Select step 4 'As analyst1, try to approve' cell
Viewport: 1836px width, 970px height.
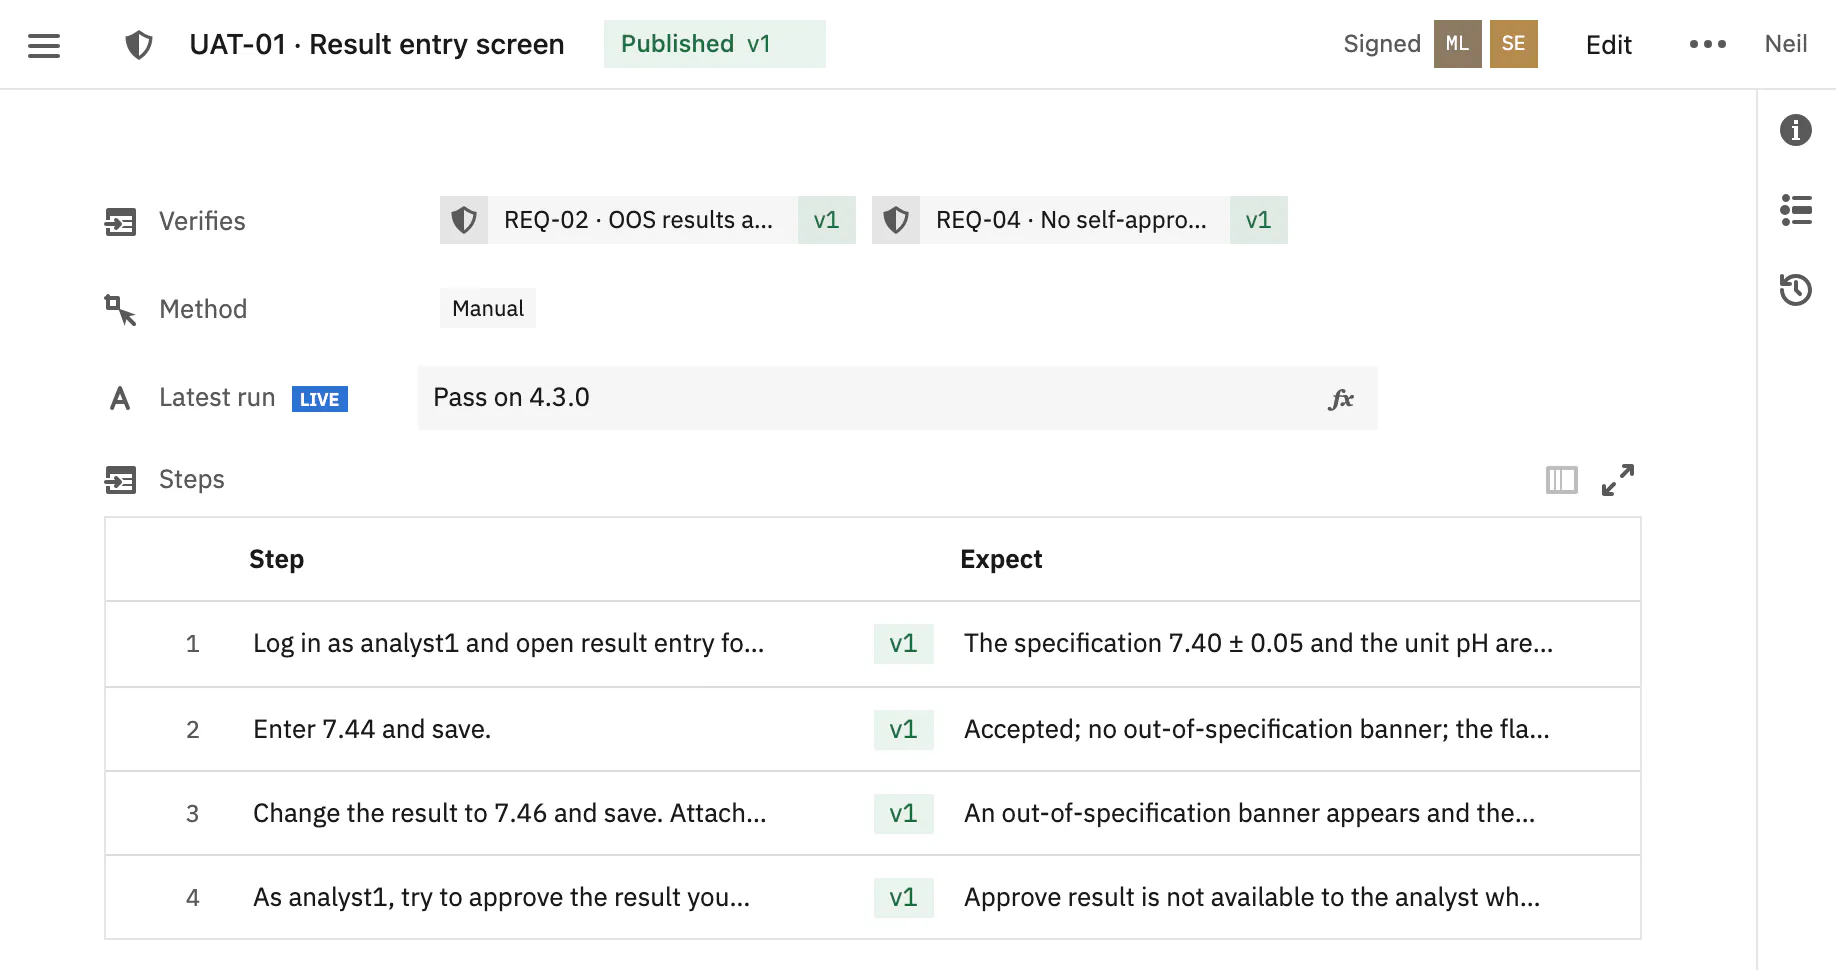(501, 897)
